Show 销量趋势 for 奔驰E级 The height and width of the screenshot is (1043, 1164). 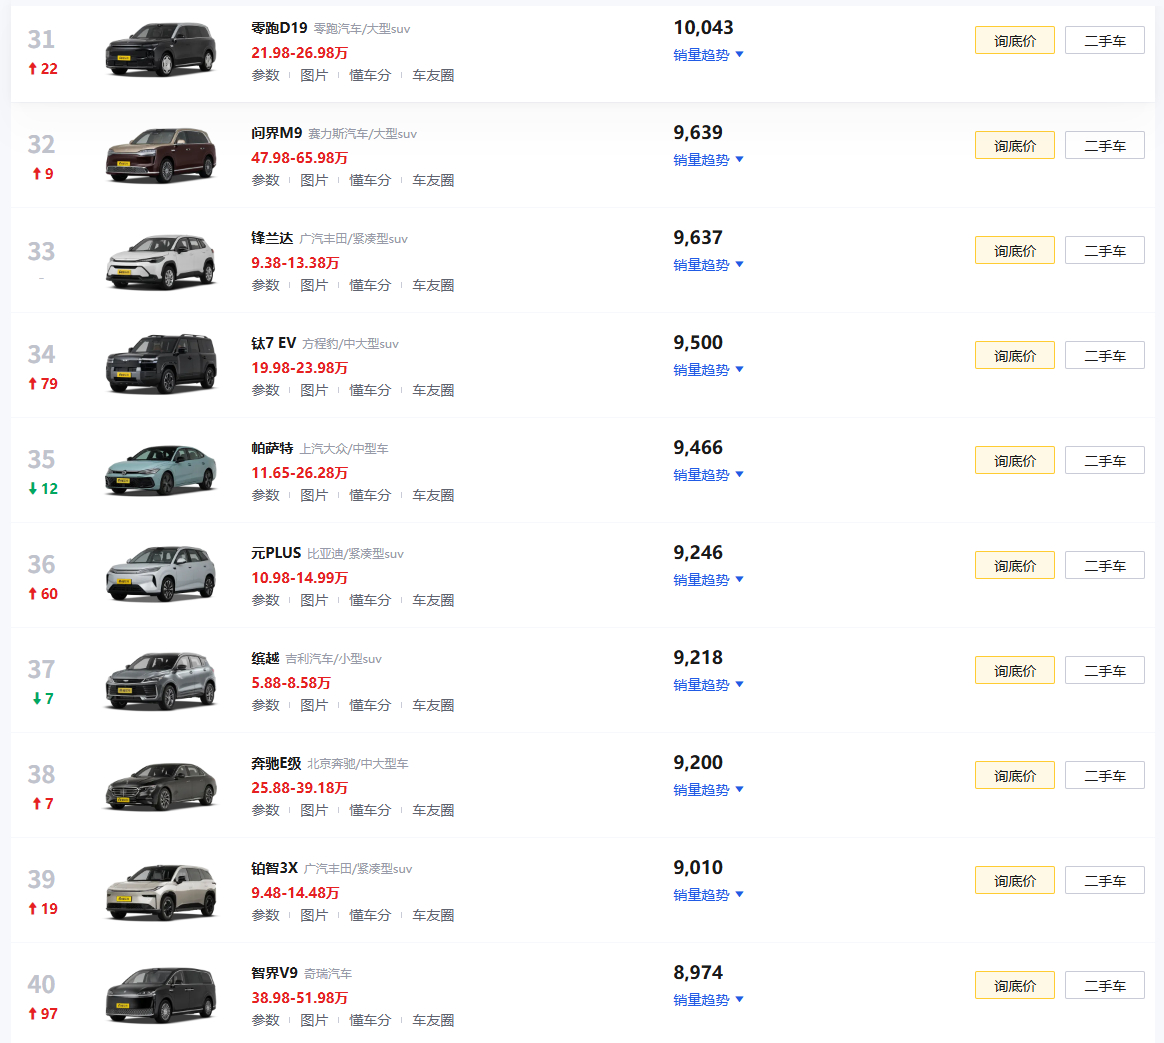tap(708, 789)
